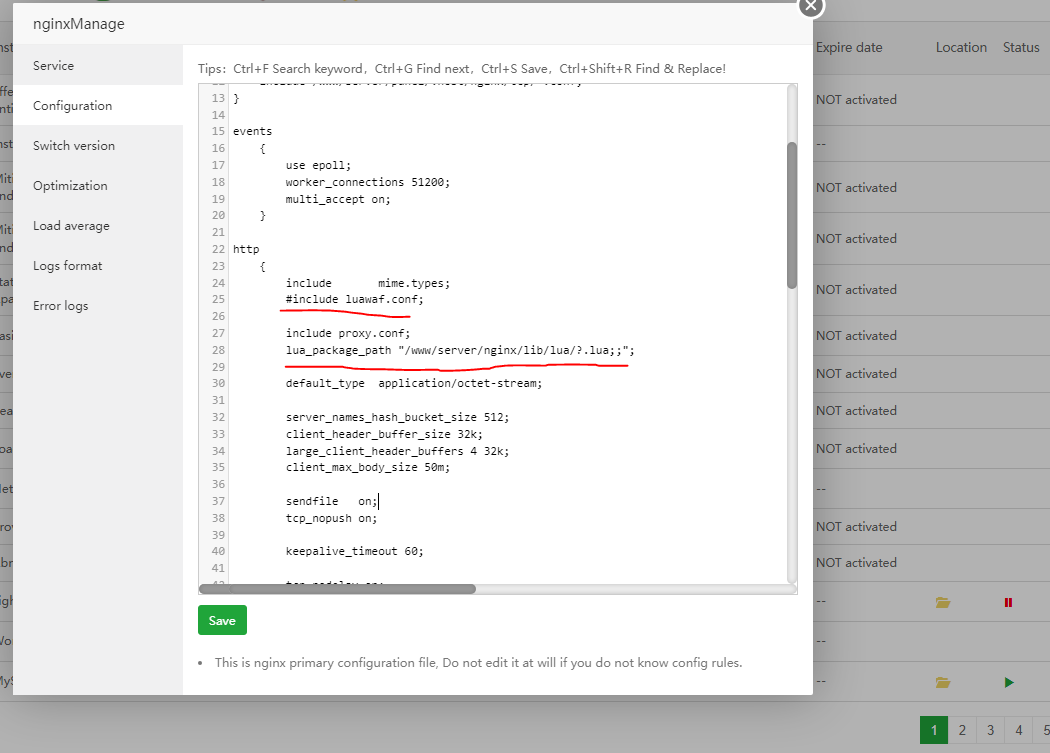Go to page 3 in pagination
Image resolution: width=1050 pixels, height=753 pixels.
(990, 730)
